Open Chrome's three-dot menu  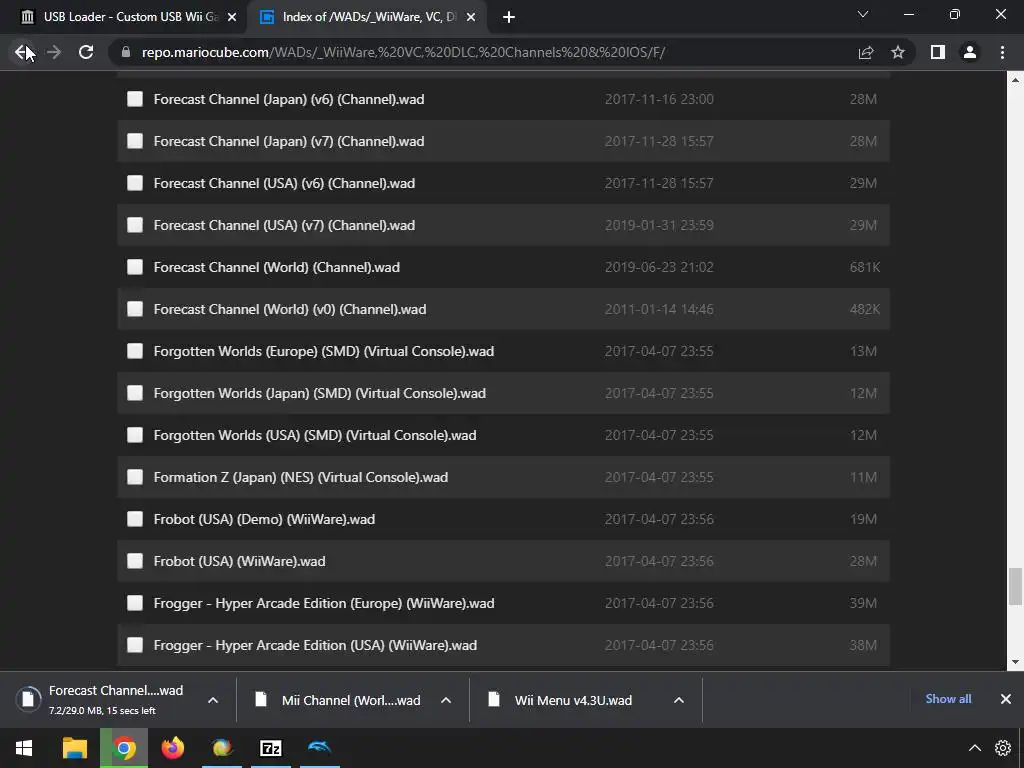1002,52
